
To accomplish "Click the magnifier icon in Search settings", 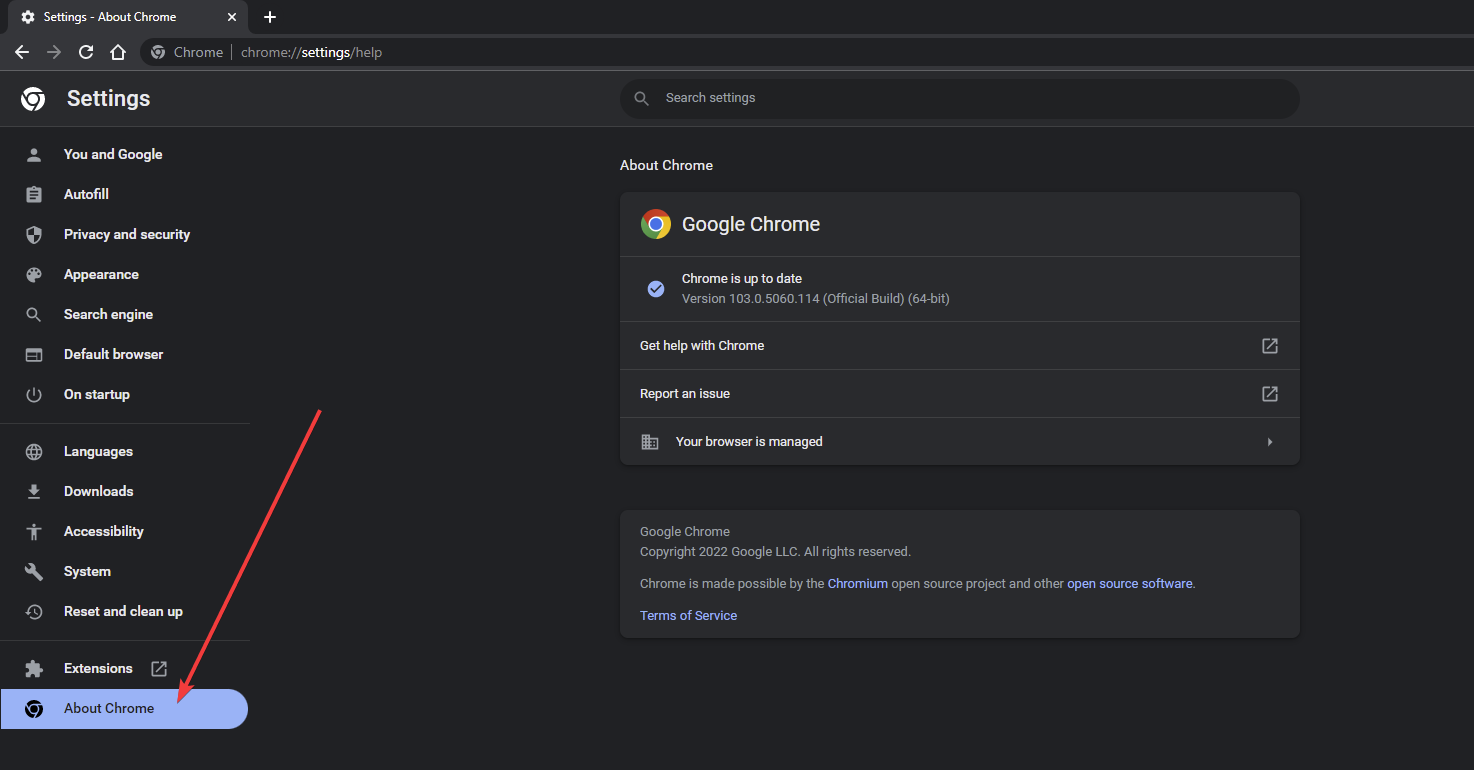I will click(642, 98).
